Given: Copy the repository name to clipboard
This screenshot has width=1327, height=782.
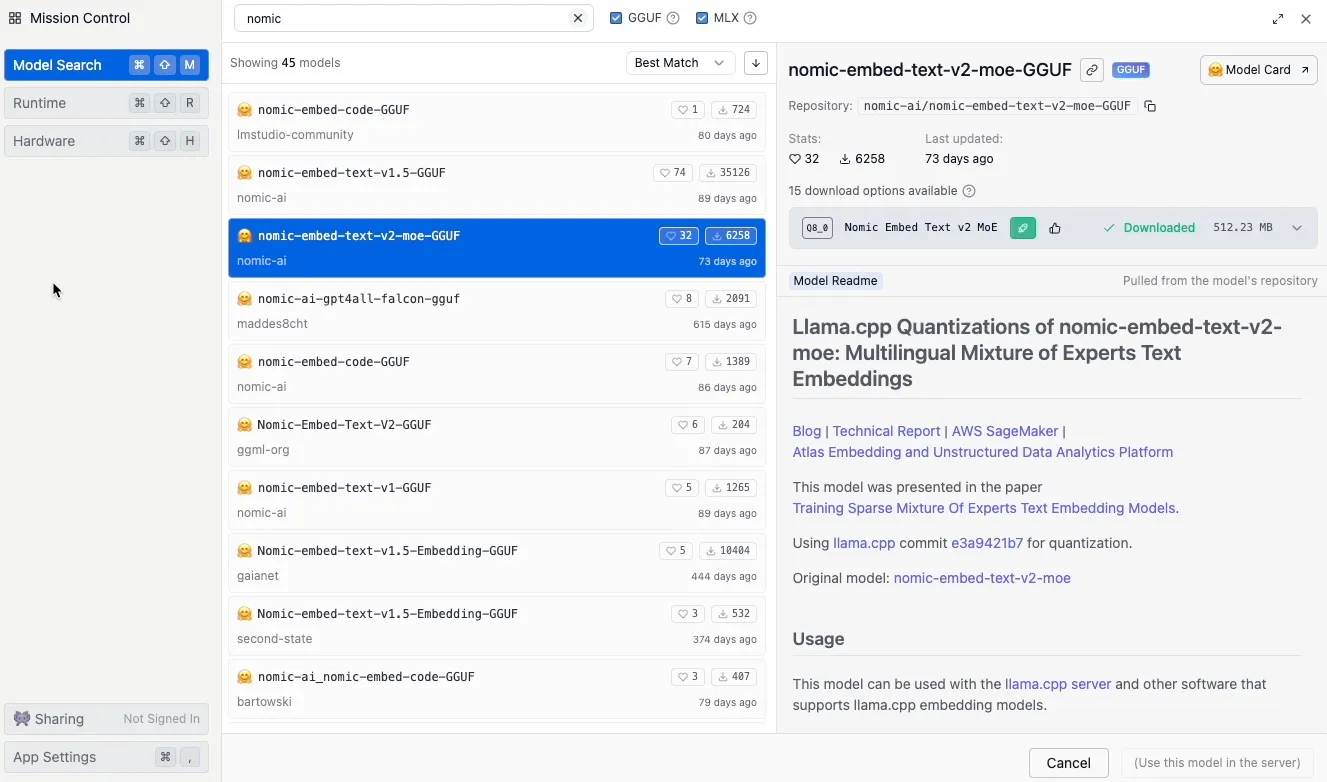Looking at the screenshot, I should pos(1150,106).
